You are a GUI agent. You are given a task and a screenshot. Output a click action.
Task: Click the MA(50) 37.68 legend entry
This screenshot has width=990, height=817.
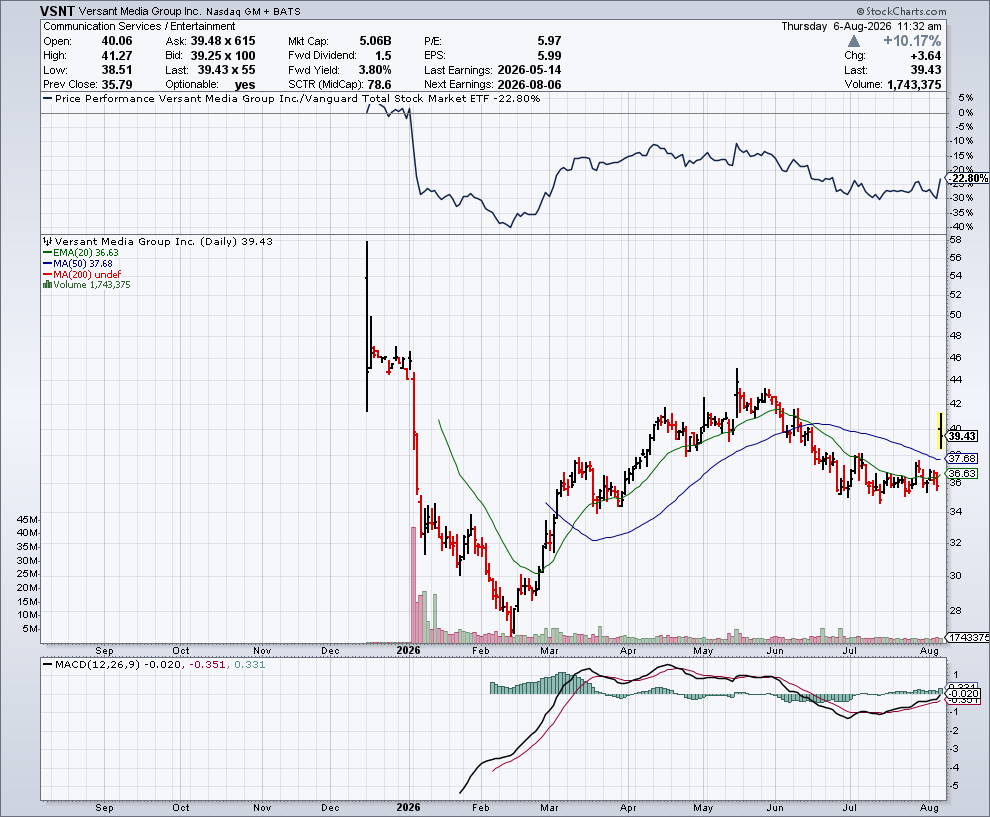pyautogui.click(x=78, y=264)
